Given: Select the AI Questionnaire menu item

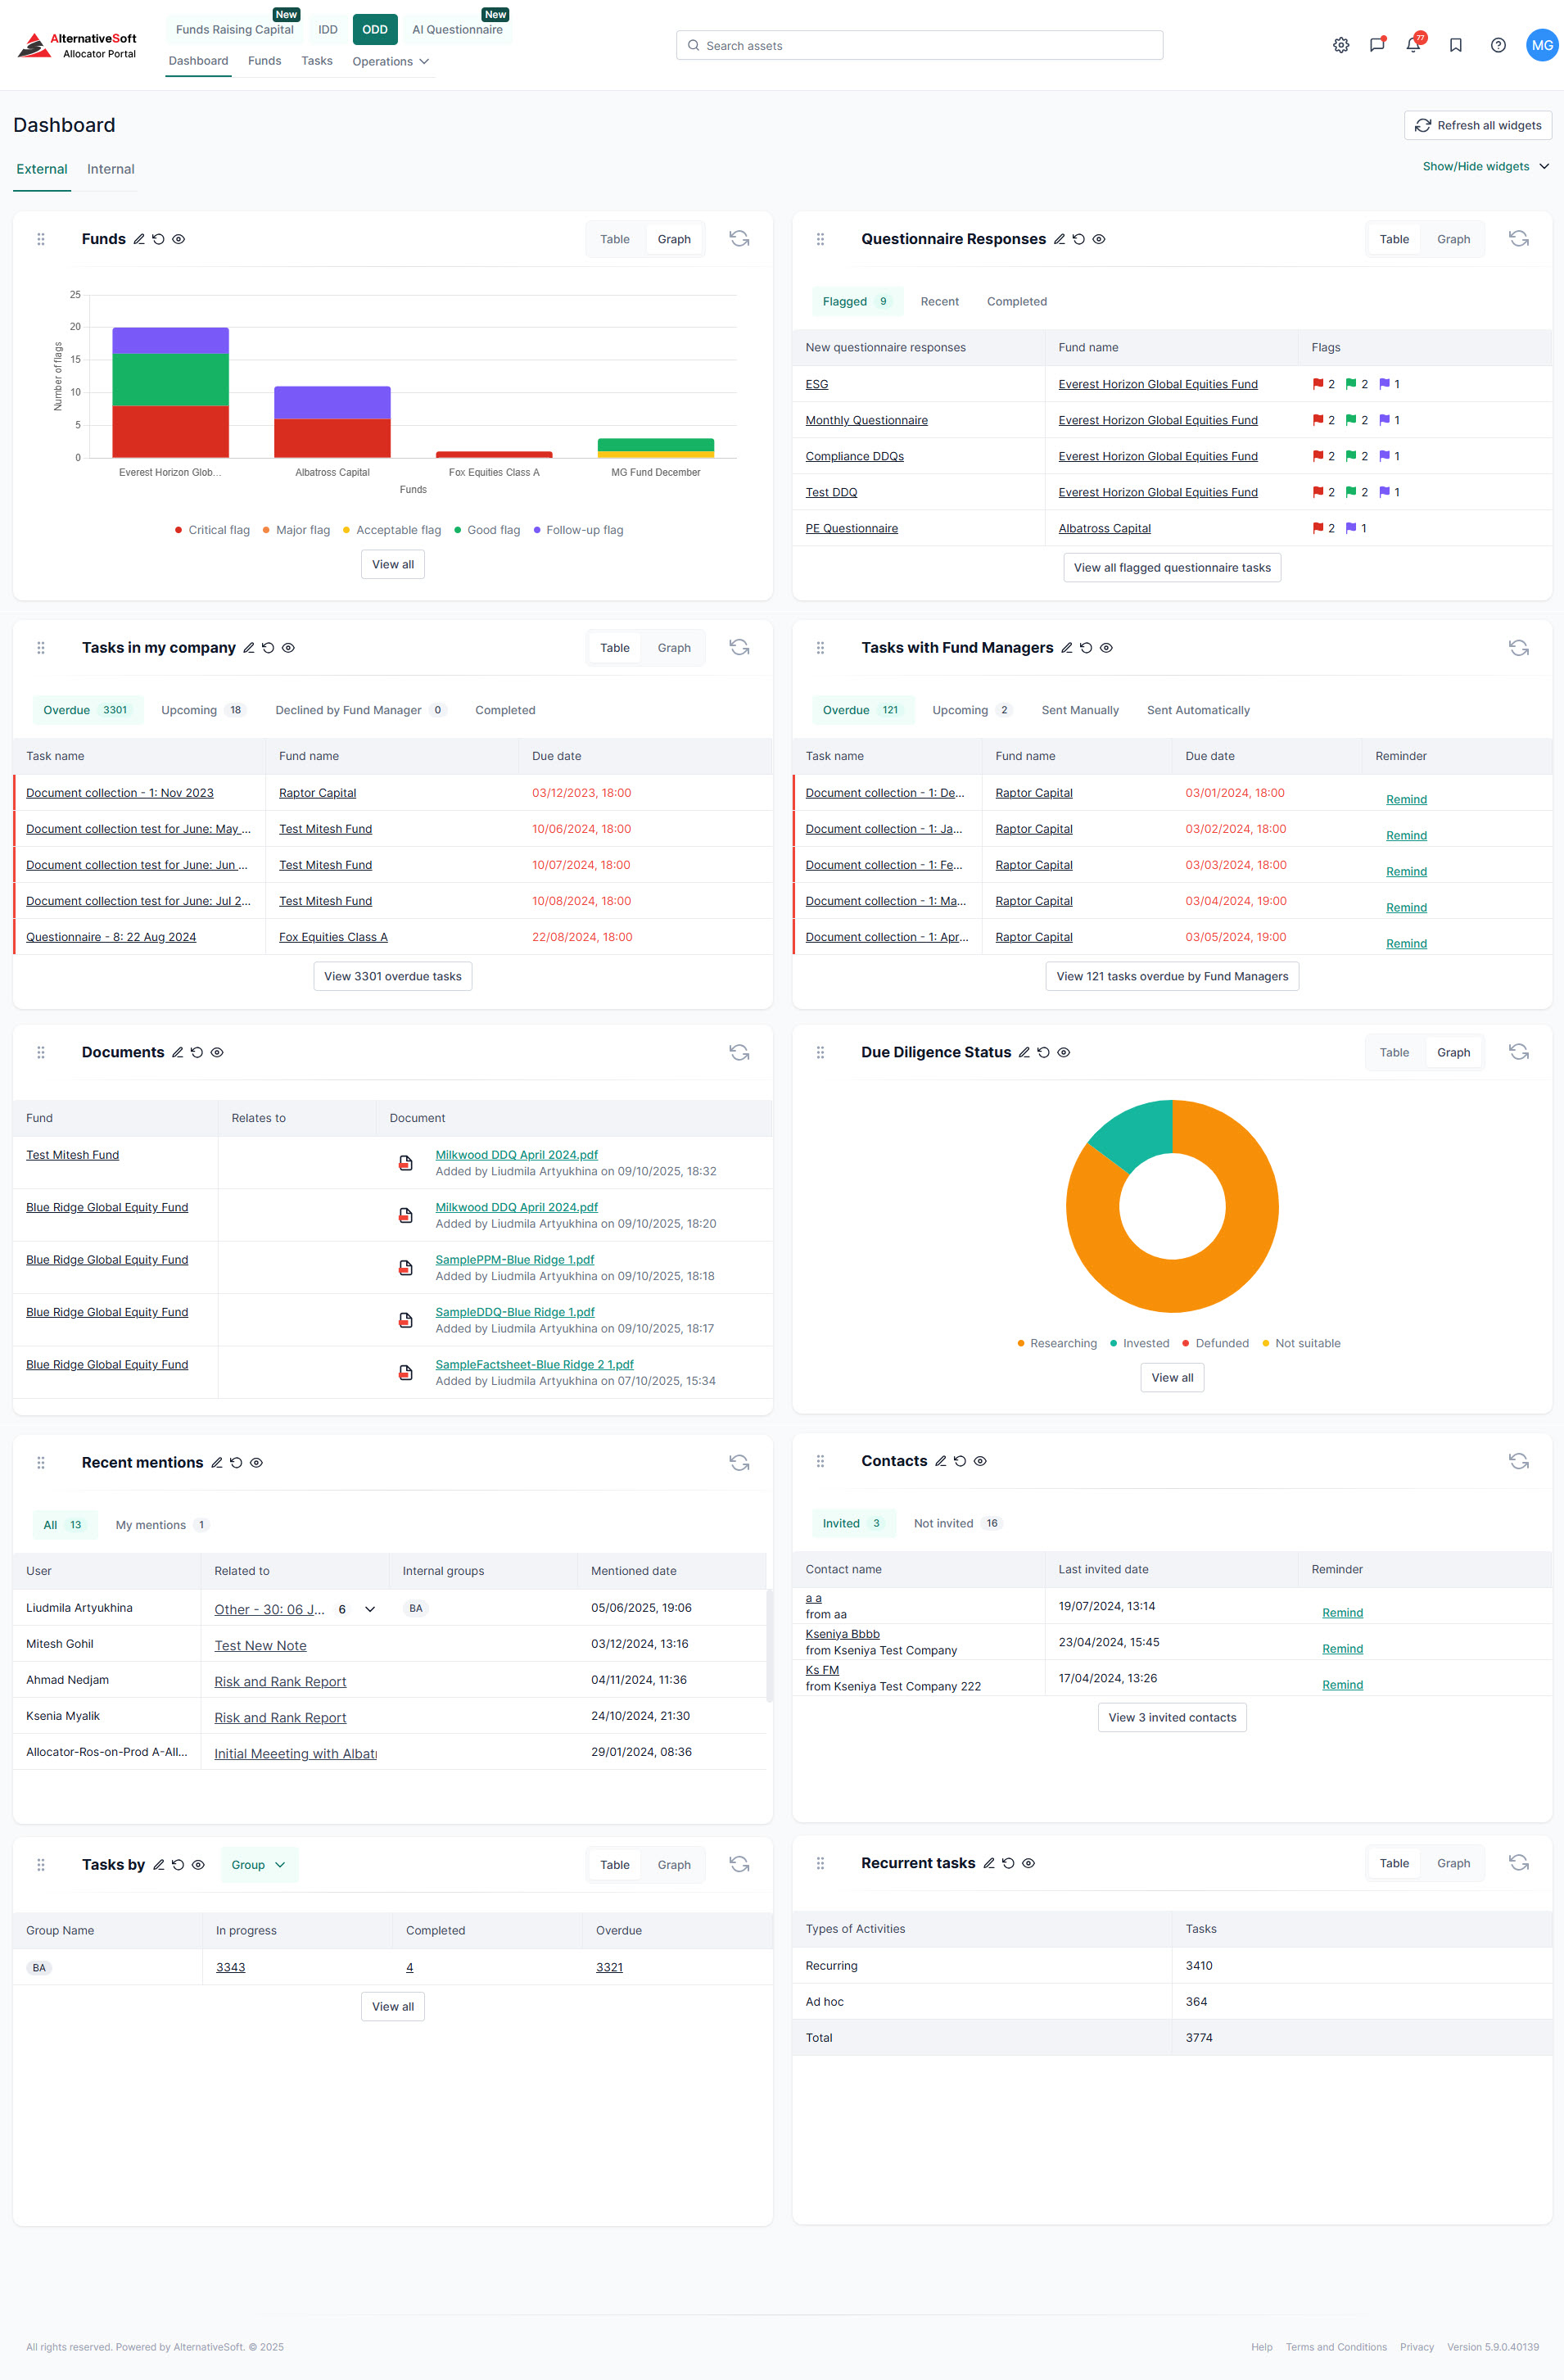Looking at the screenshot, I should (x=457, y=29).
